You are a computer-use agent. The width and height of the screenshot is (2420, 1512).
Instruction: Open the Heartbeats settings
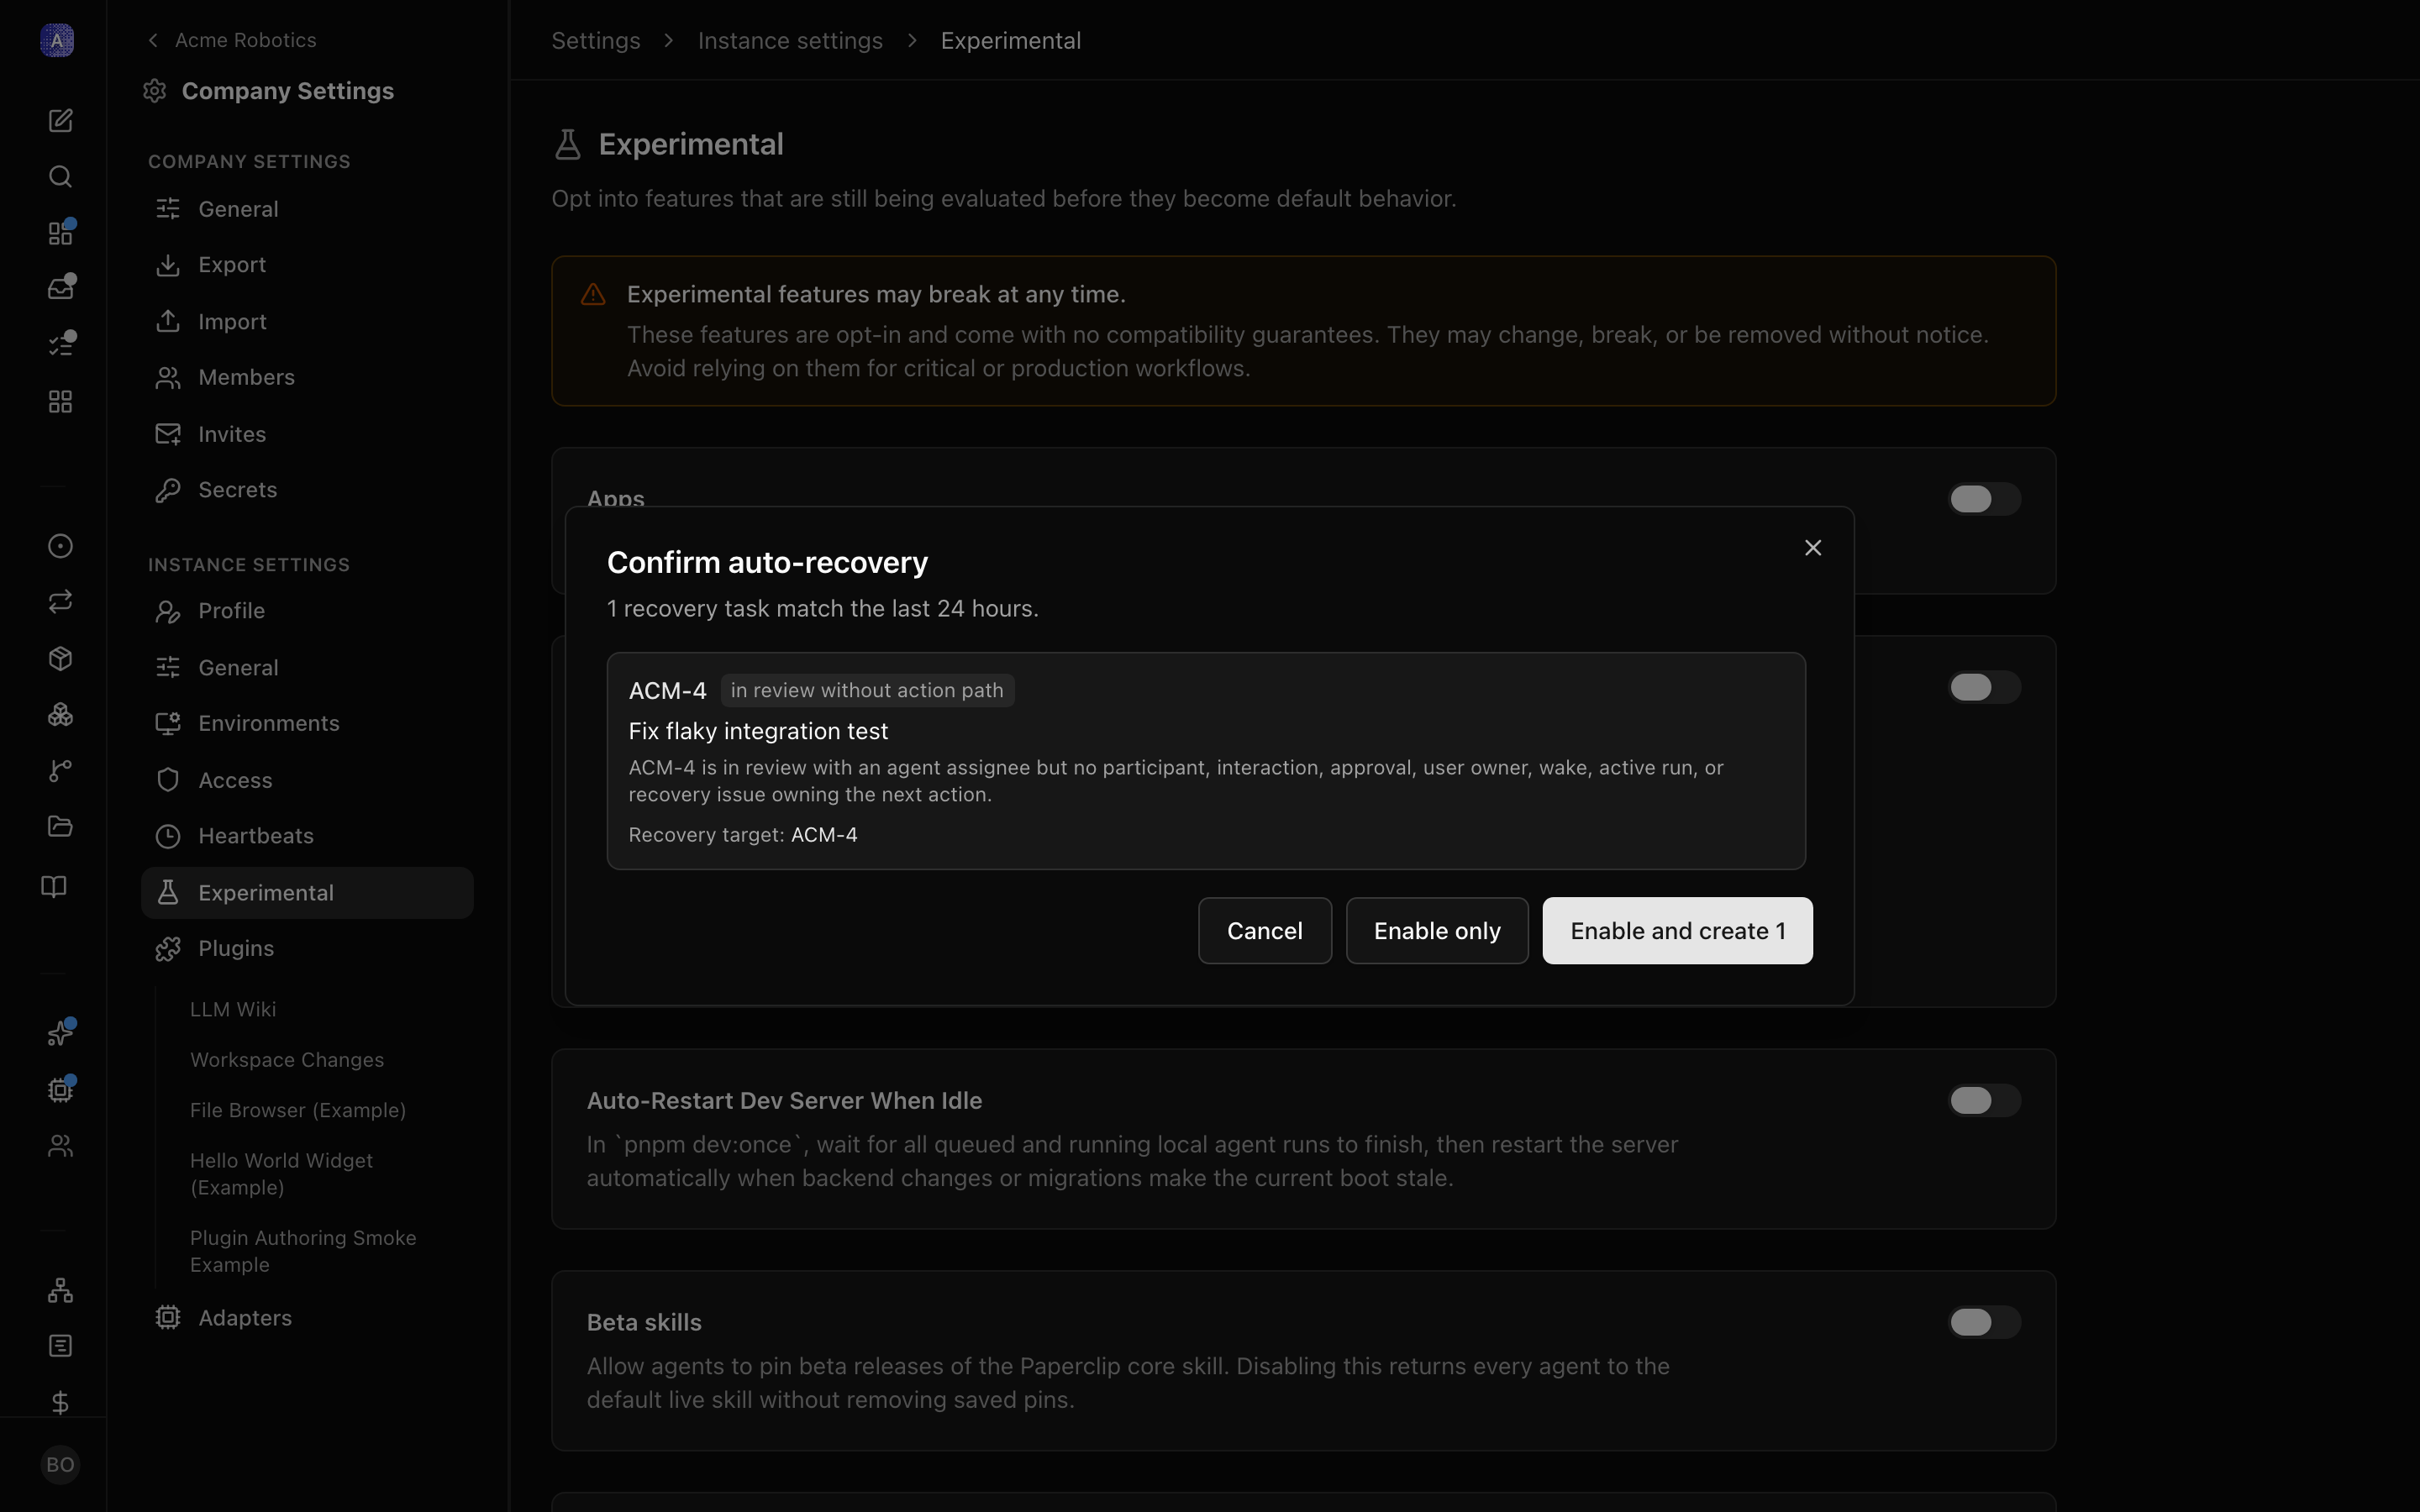pos(307,836)
